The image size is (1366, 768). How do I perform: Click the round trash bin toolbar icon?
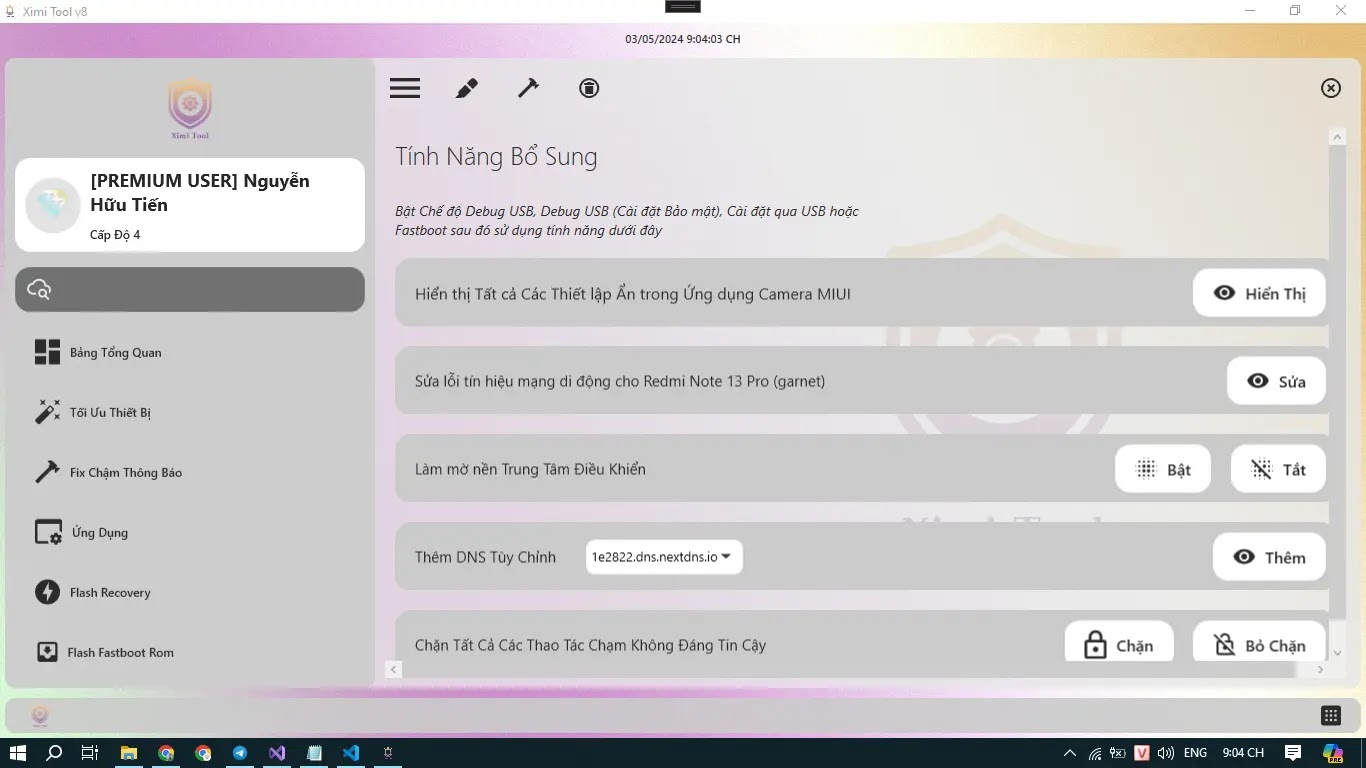(x=589, y=88)
